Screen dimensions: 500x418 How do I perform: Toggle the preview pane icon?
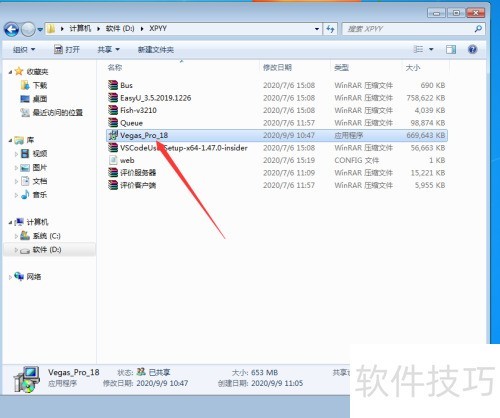(x=451, y=50)
